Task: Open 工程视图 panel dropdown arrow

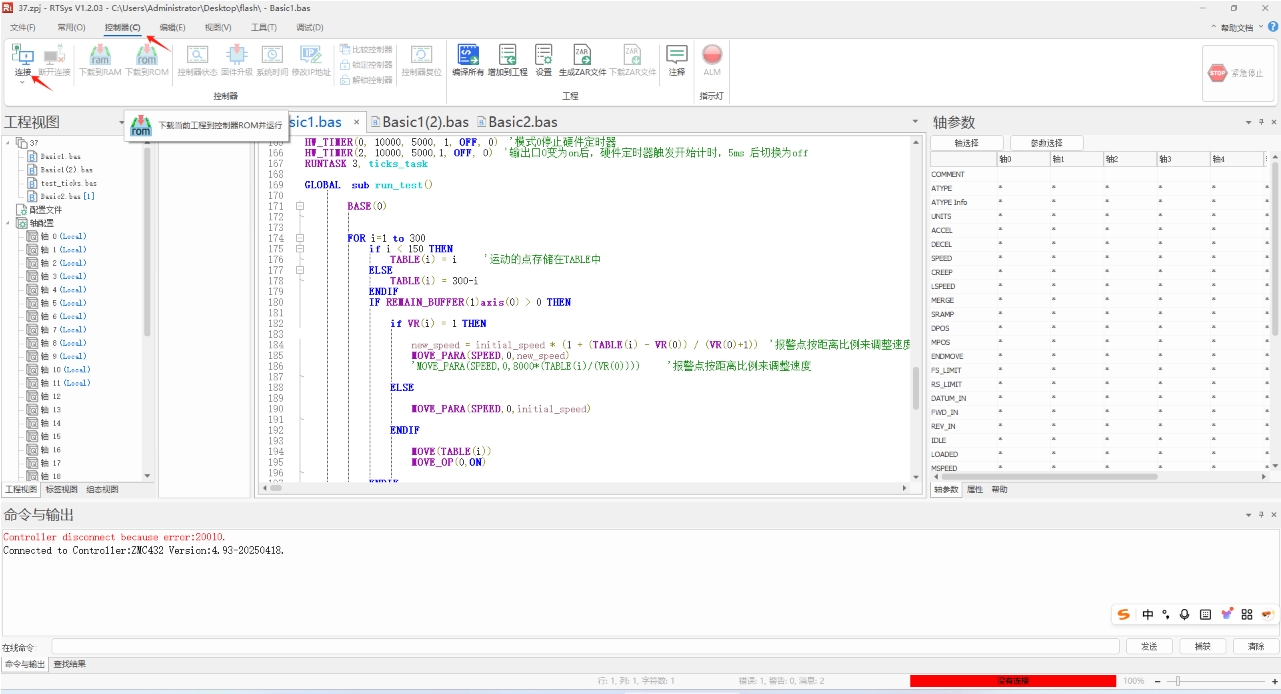Action: click(x=121, y=122)
